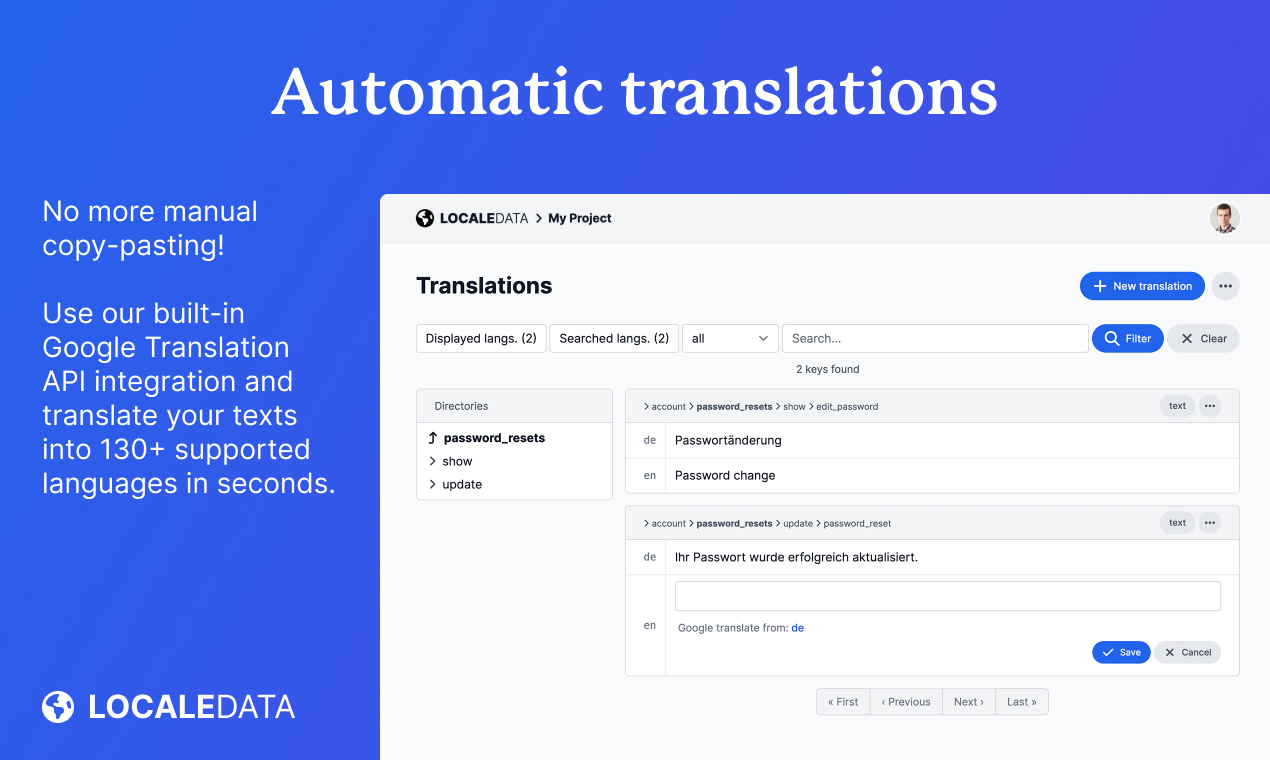This screenshot has height=760, width=1270.
Task: Click account breadcrumb in edit_password key path
Action: [669, 407]
